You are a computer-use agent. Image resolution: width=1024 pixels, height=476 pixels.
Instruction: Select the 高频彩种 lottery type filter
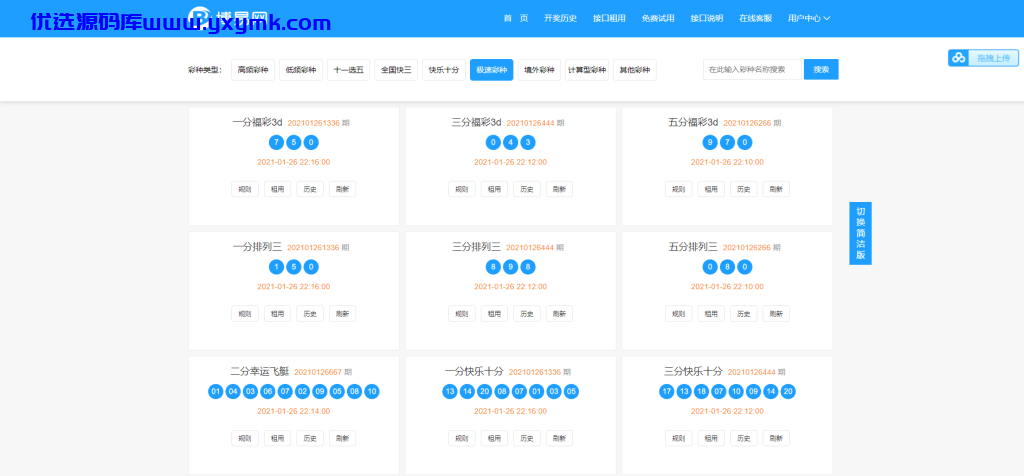(x=253, y=70)
